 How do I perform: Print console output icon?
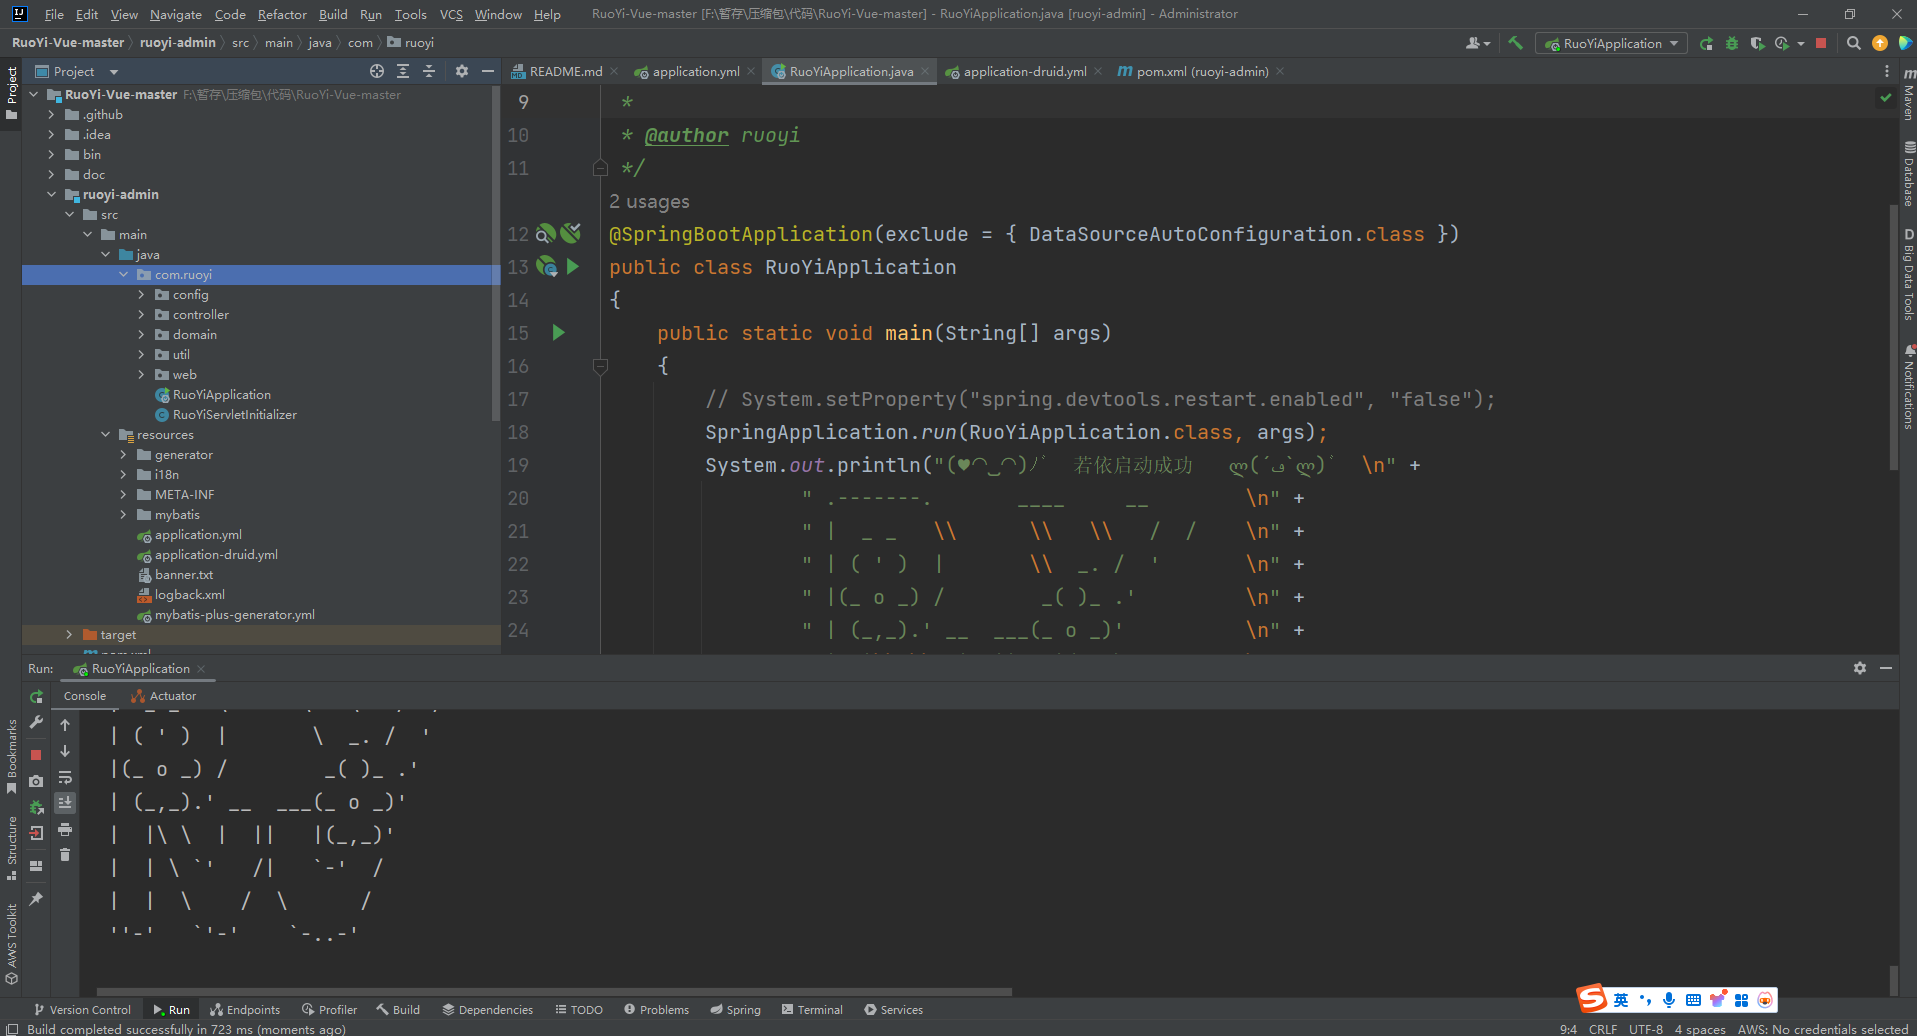[x=65, y=829]
